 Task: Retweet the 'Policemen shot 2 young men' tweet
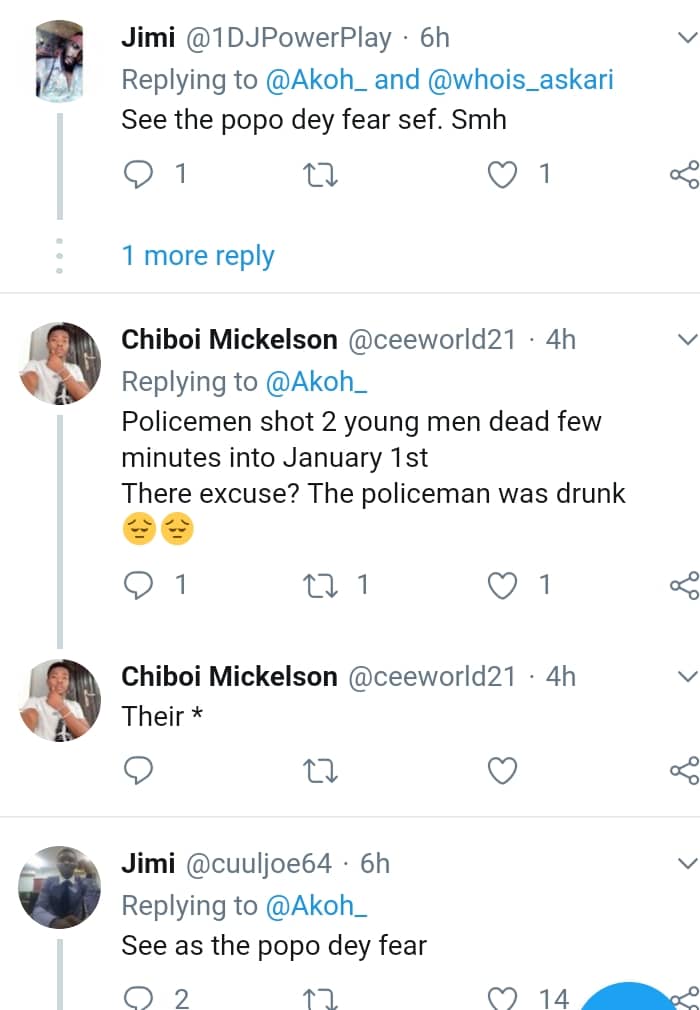tap(321, 585)
